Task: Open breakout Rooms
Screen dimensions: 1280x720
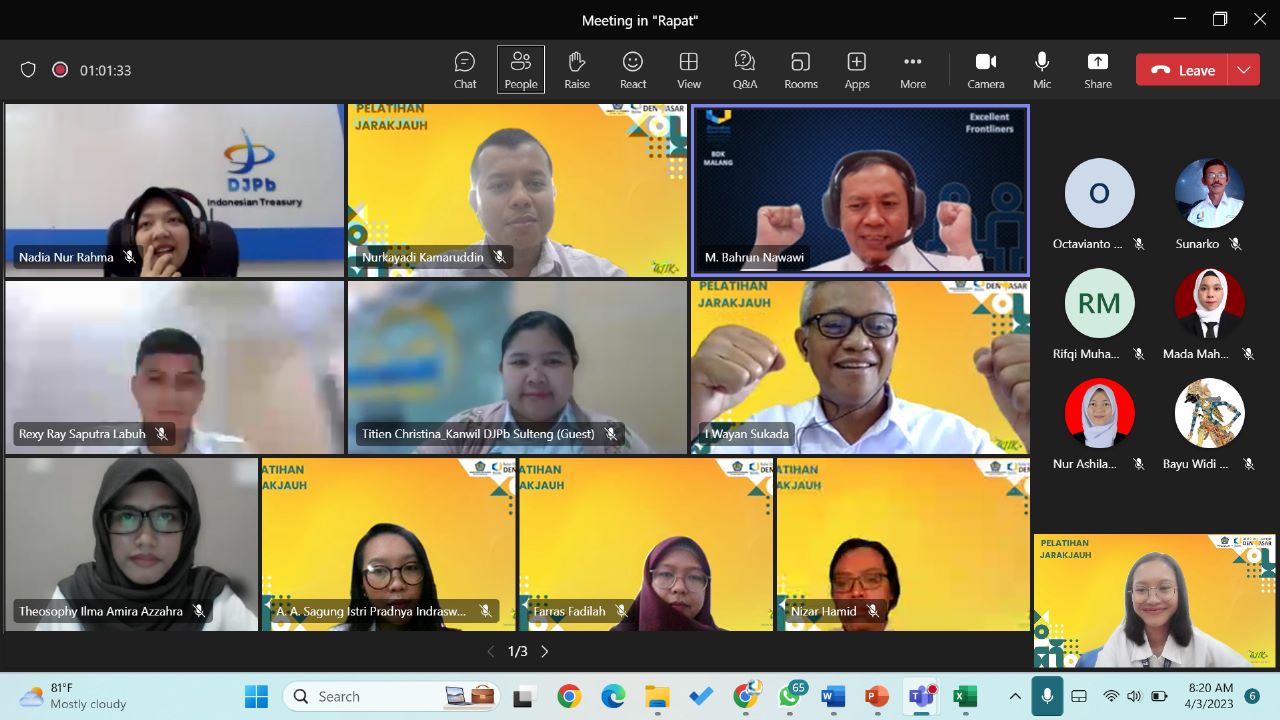Action: [801, 70]
